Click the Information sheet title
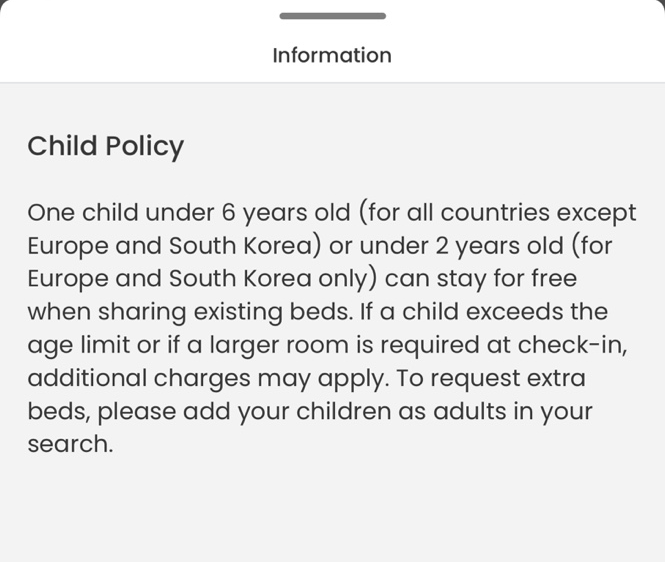Viewport: 665px width, 562px height. pos(332,56)
